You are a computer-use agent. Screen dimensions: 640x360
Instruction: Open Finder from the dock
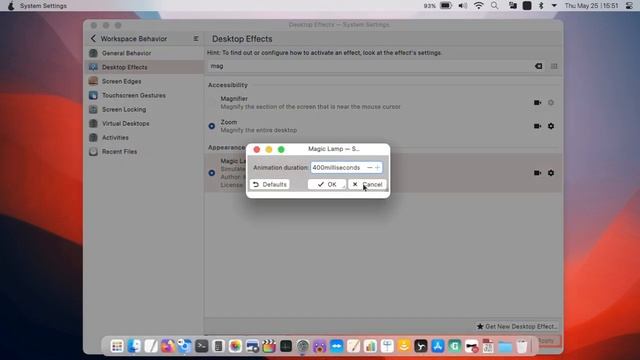click(x=134, y=347)
